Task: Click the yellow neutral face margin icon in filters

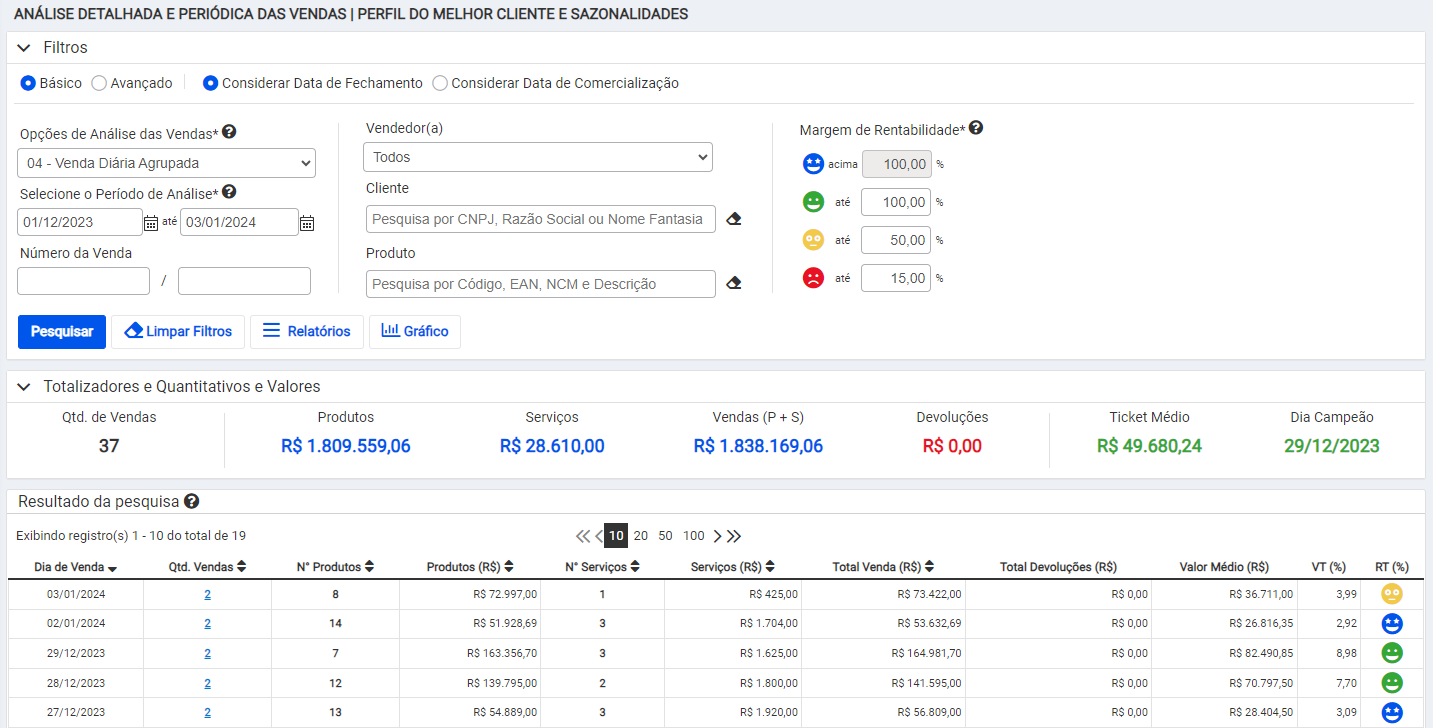Action: 814,240
